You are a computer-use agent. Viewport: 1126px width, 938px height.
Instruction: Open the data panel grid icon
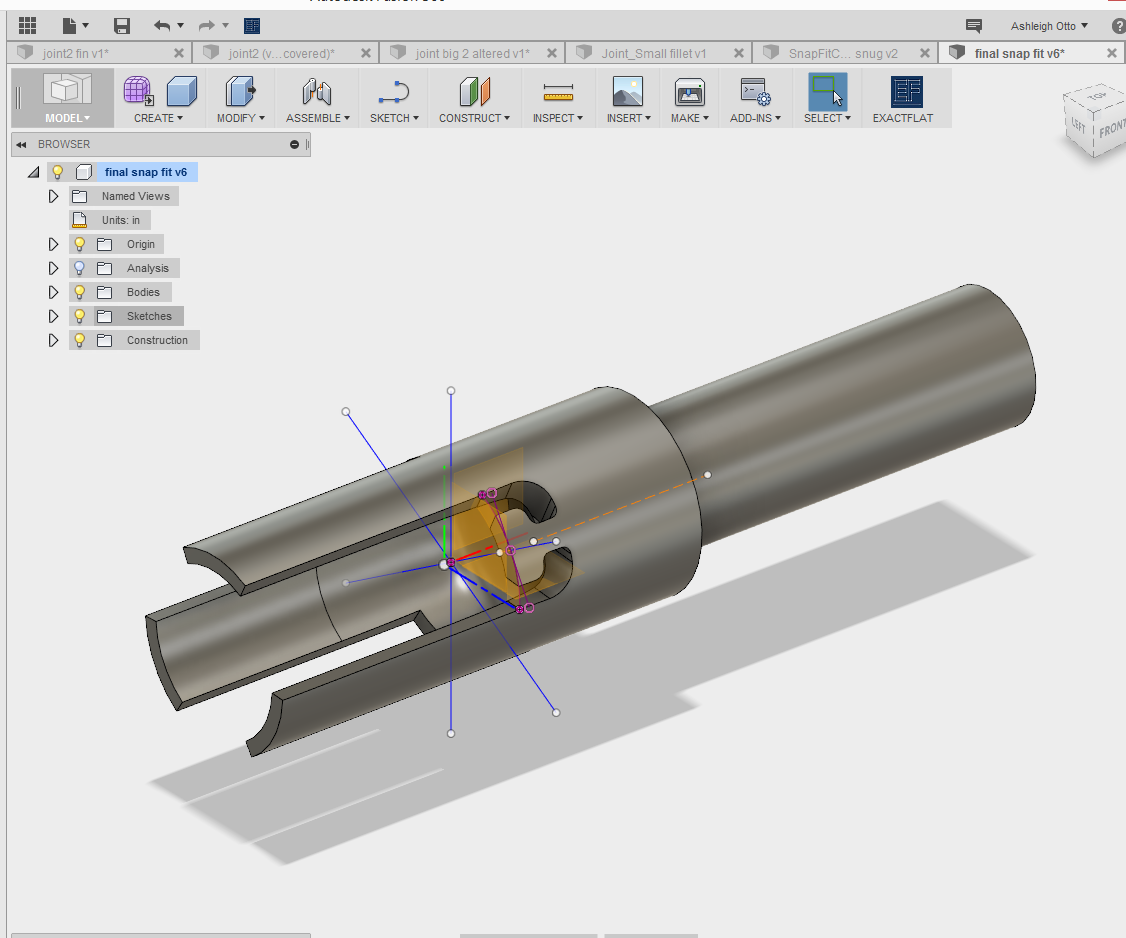[27, 26]
